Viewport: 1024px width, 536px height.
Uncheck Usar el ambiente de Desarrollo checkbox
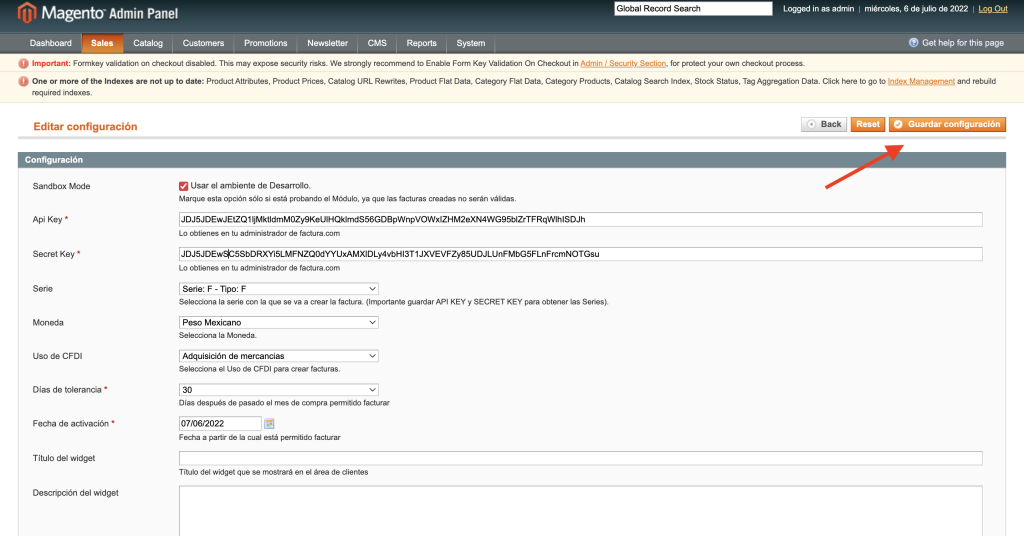pos(184,186)
